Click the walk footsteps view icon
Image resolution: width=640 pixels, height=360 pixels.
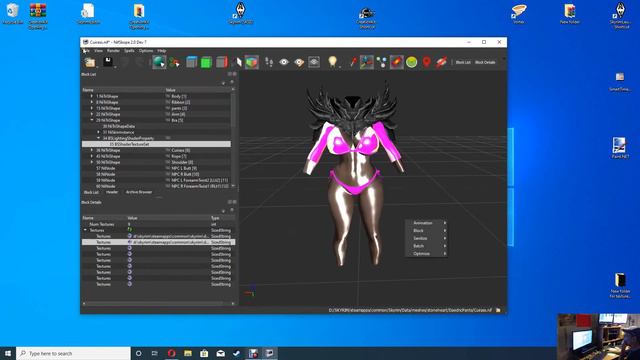[269, 62]
